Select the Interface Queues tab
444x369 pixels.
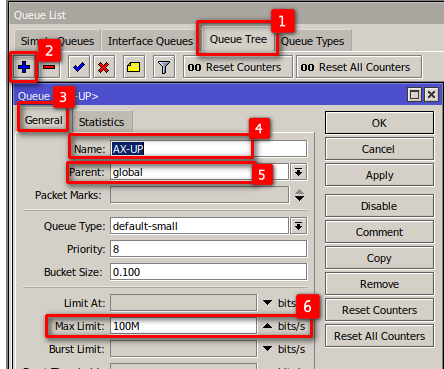pos(150,41)
